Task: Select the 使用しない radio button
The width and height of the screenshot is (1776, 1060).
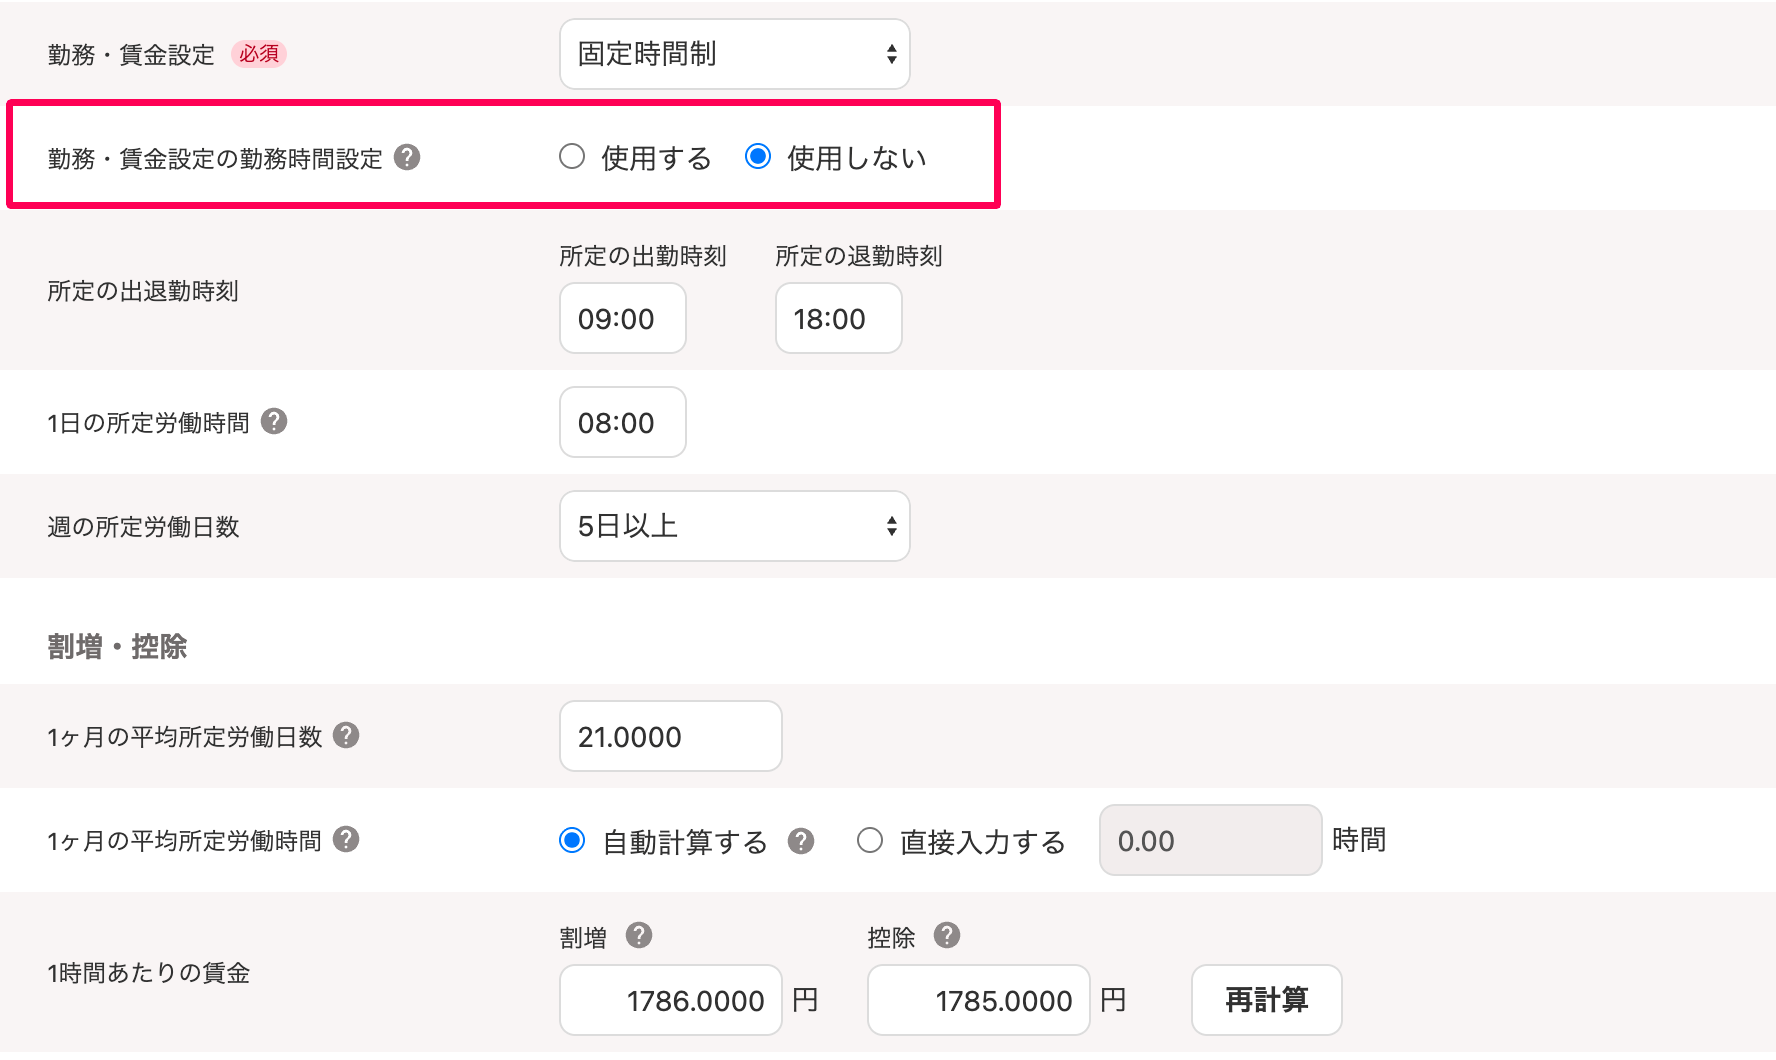Action: 758,157
